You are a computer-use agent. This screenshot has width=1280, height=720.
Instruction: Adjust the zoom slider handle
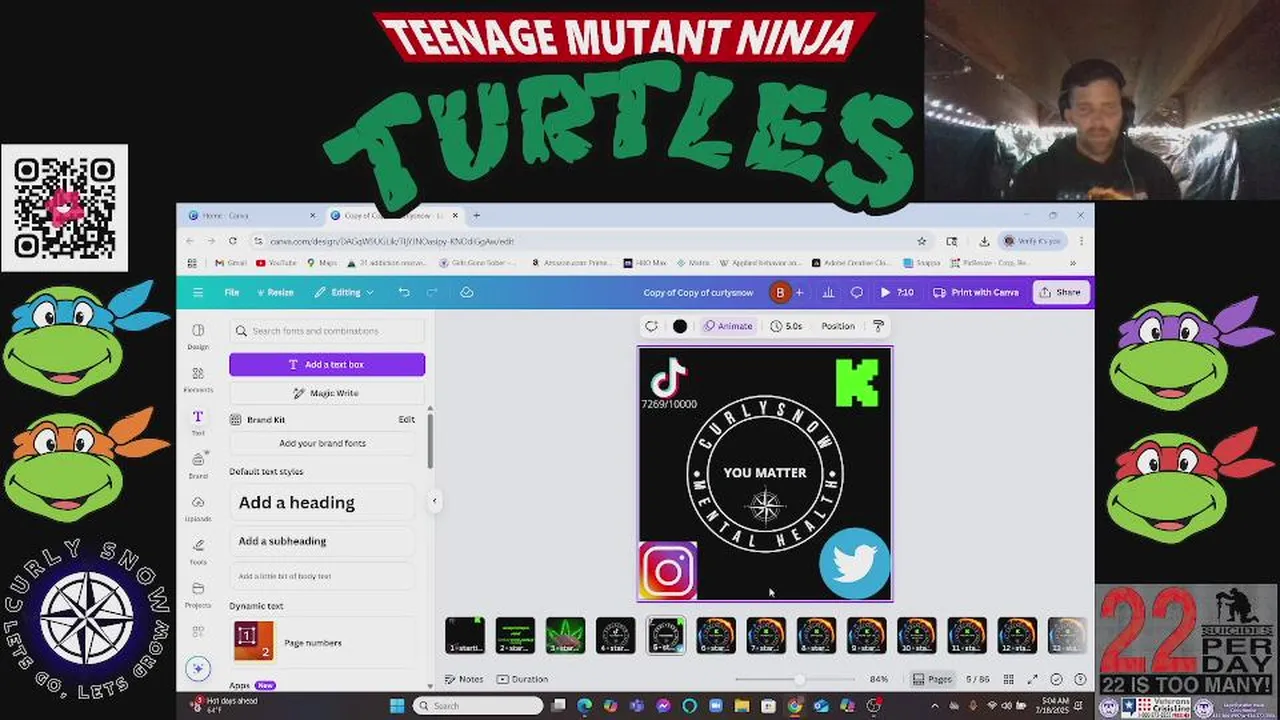[x=799, y=679]
